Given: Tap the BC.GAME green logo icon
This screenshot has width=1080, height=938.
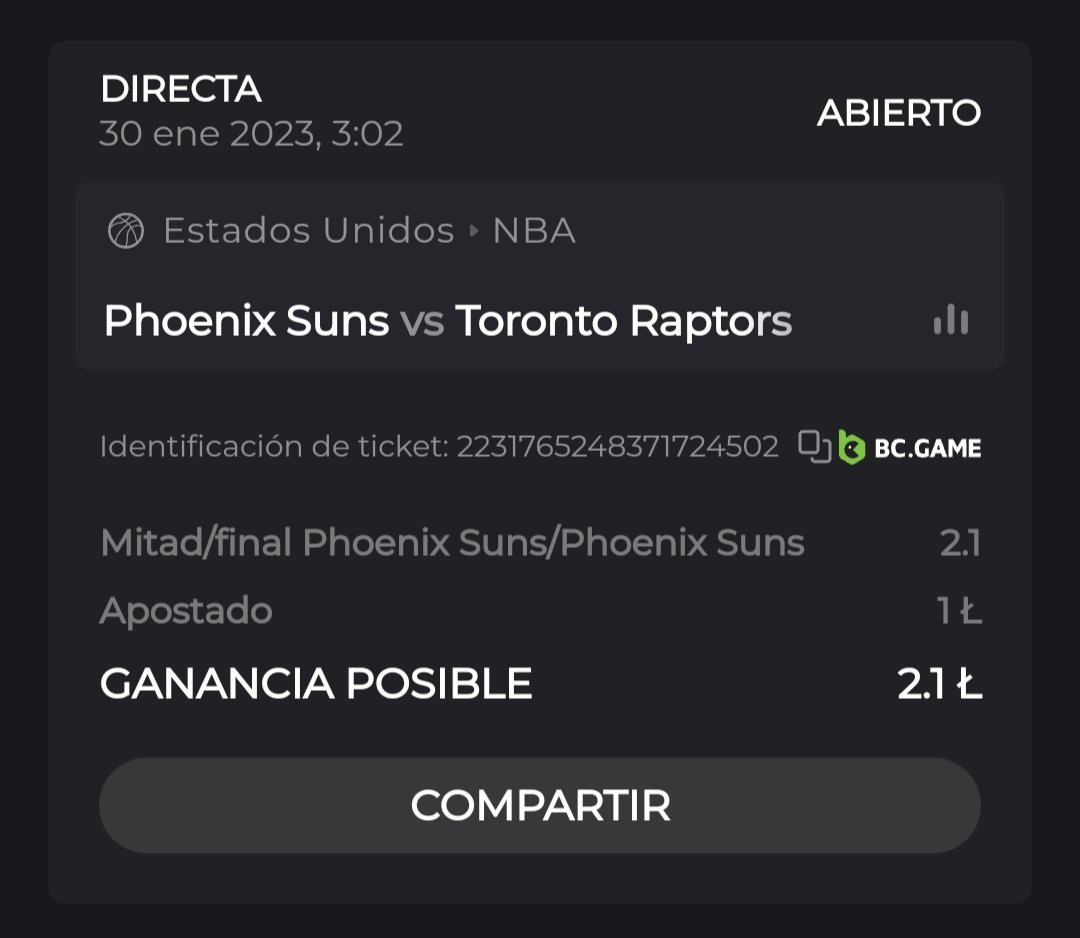Looking at the screenshot, I should tap(852, 447).
